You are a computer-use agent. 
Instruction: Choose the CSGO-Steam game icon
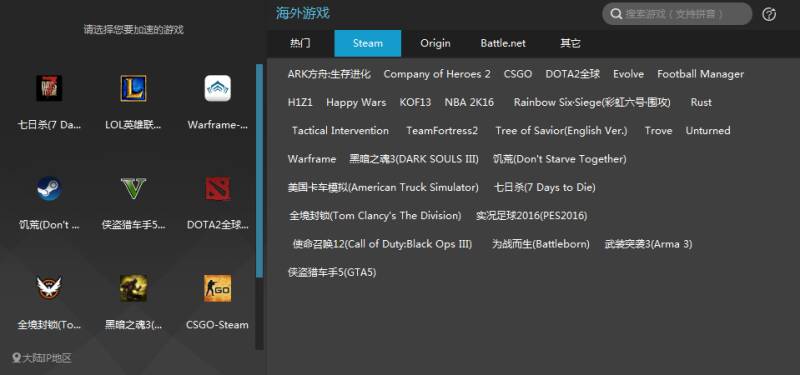tap(218, 288)
